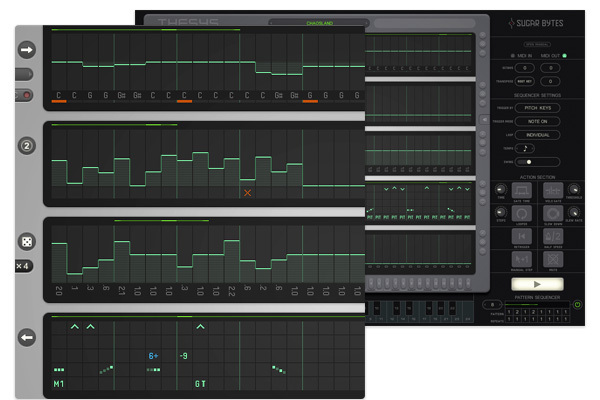Click the rising dotted ramp shape in bottom lane
This screenshot has height=400, width=600.
click(106, 369)
